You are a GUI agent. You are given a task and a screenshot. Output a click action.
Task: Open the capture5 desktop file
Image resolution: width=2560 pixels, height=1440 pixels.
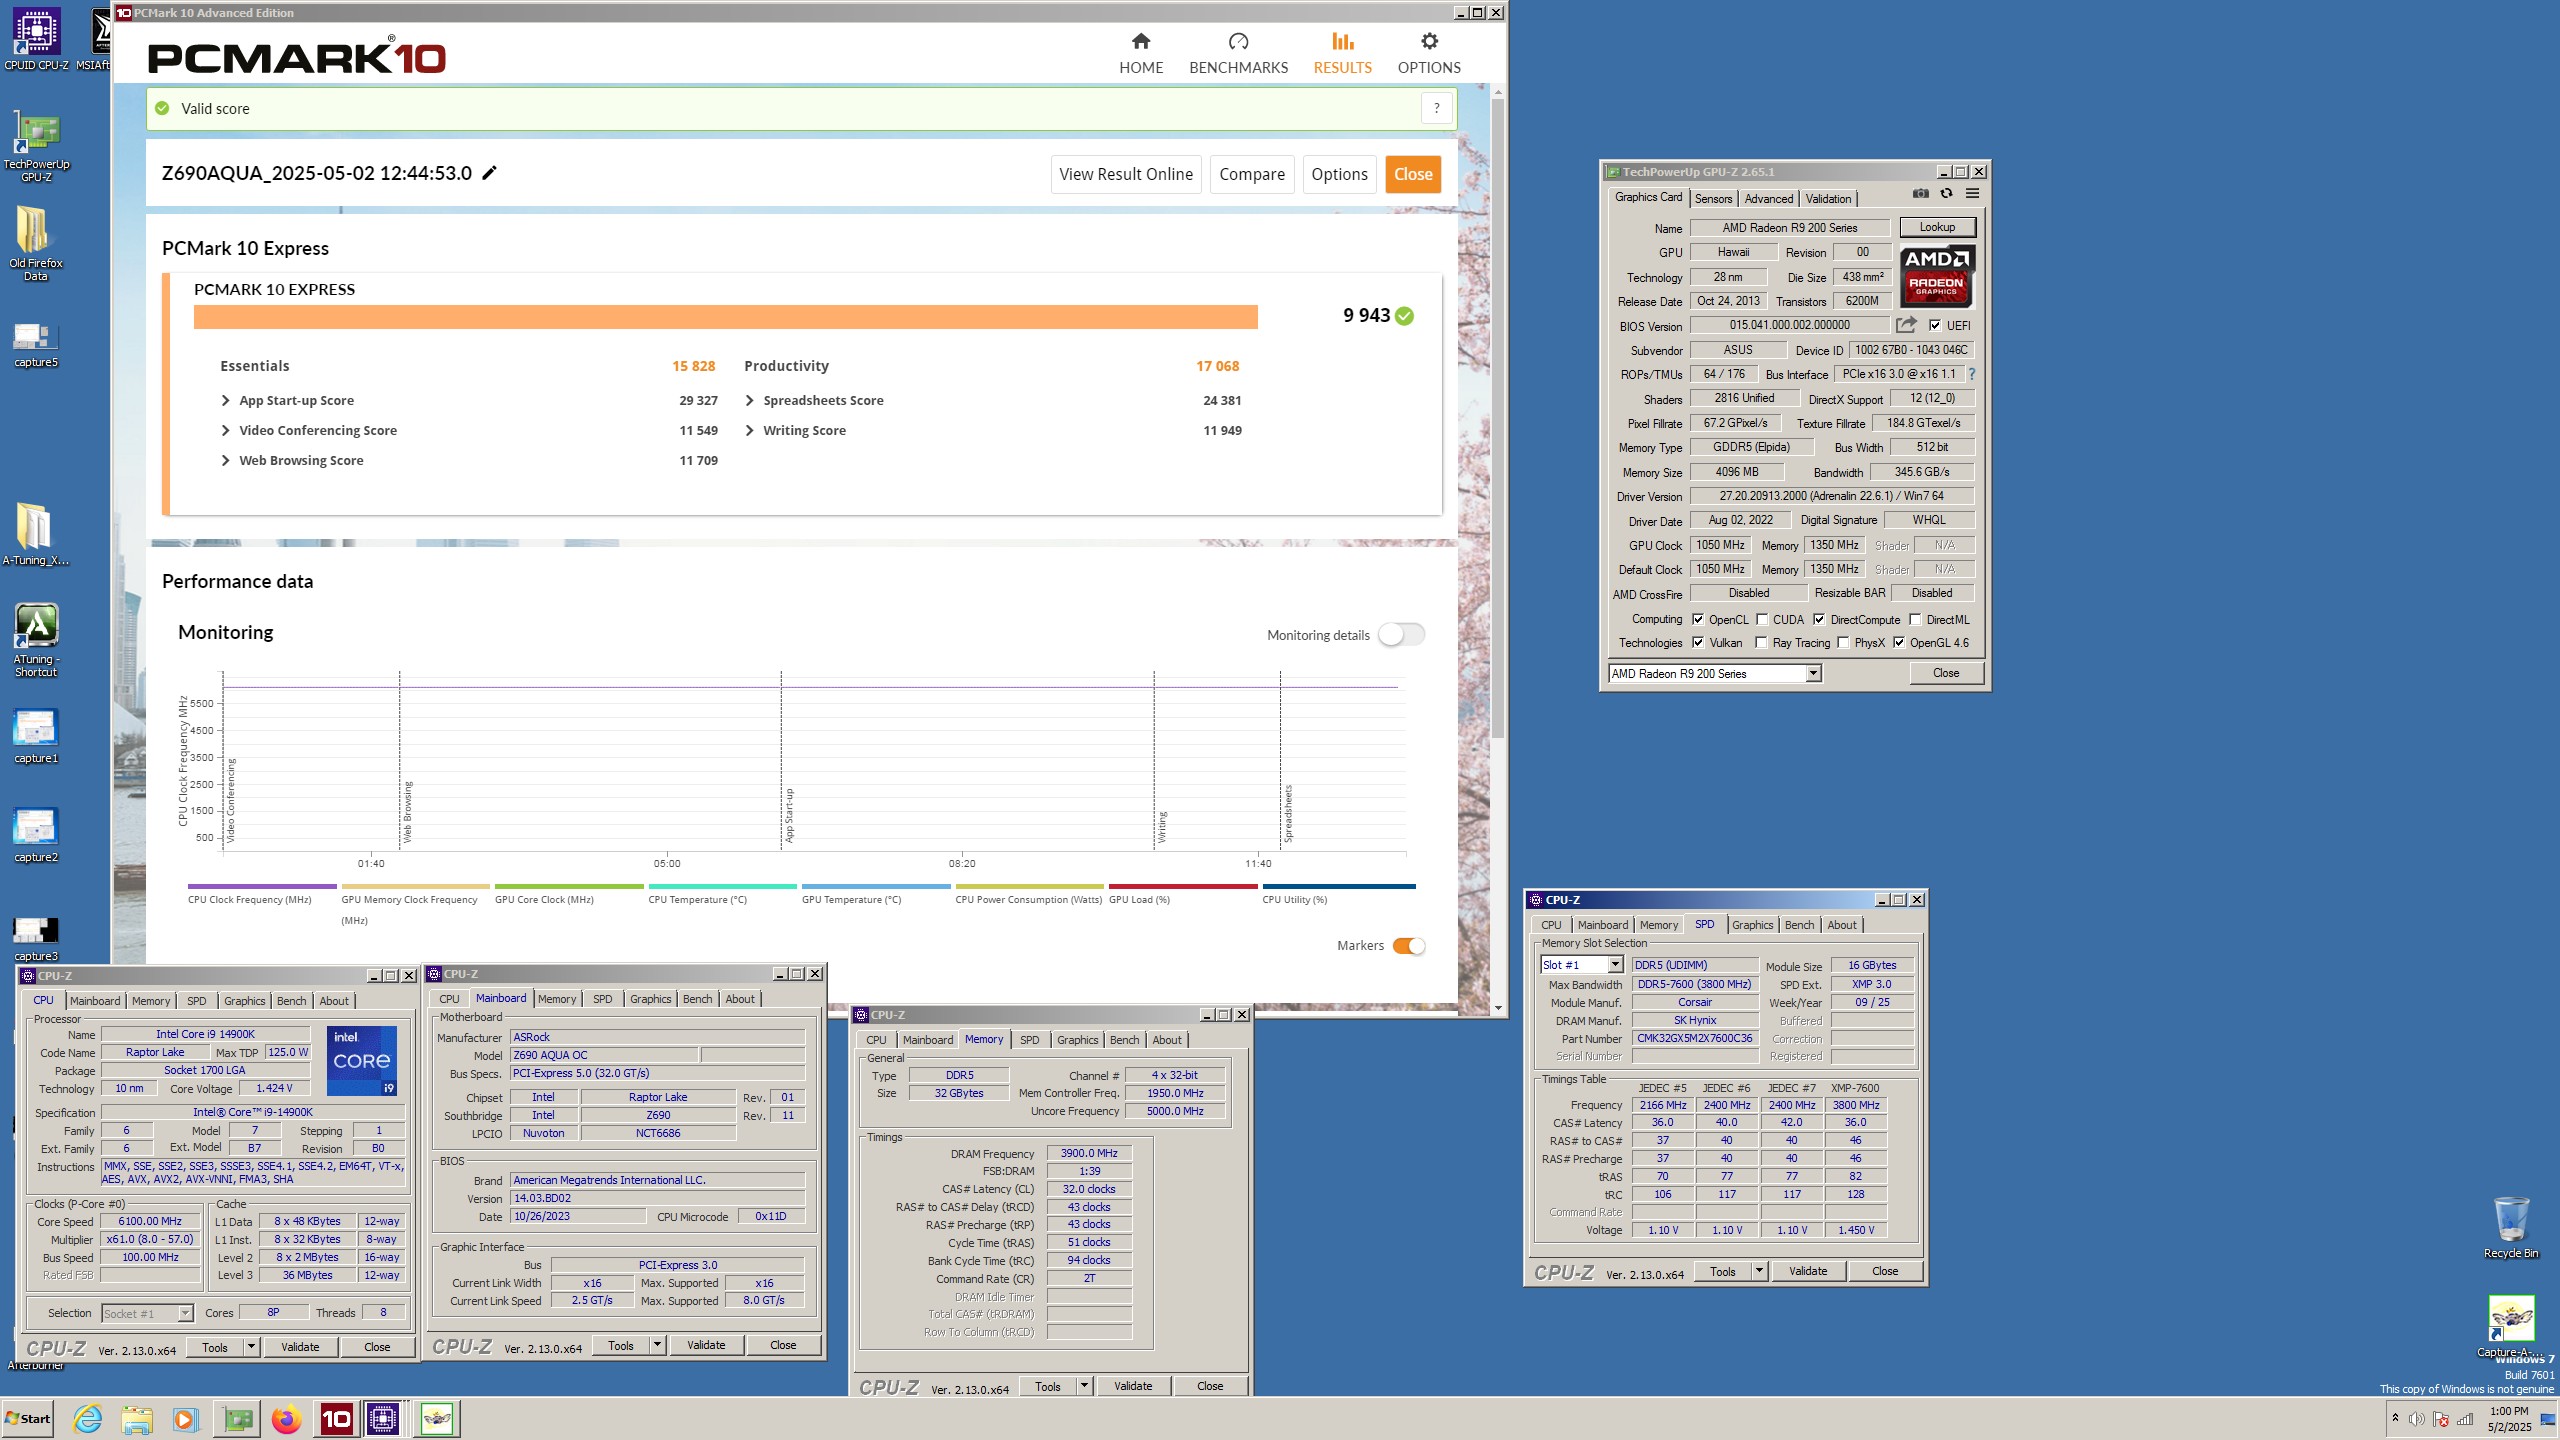pyautogui.click(x=36, y=344)
